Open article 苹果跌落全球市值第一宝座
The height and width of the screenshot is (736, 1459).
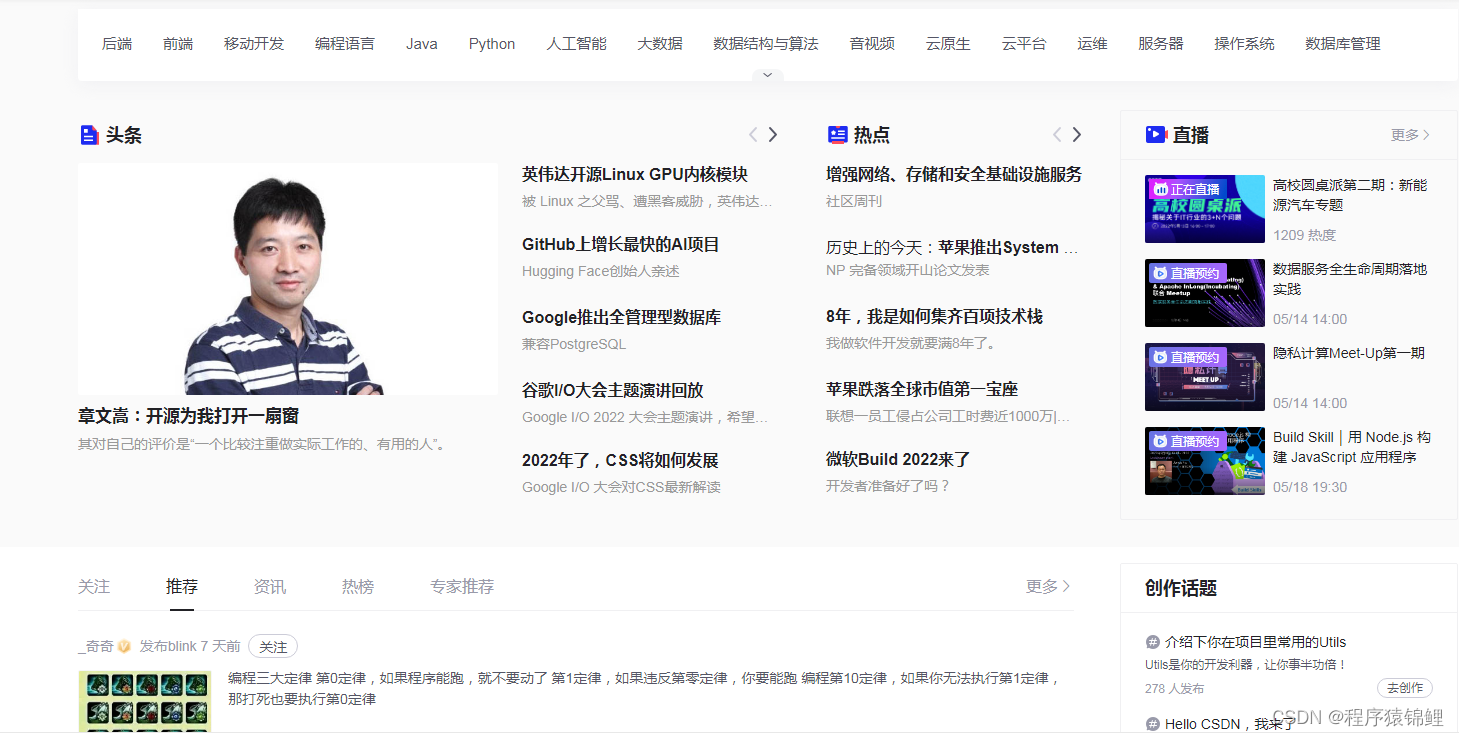point(922,390)
